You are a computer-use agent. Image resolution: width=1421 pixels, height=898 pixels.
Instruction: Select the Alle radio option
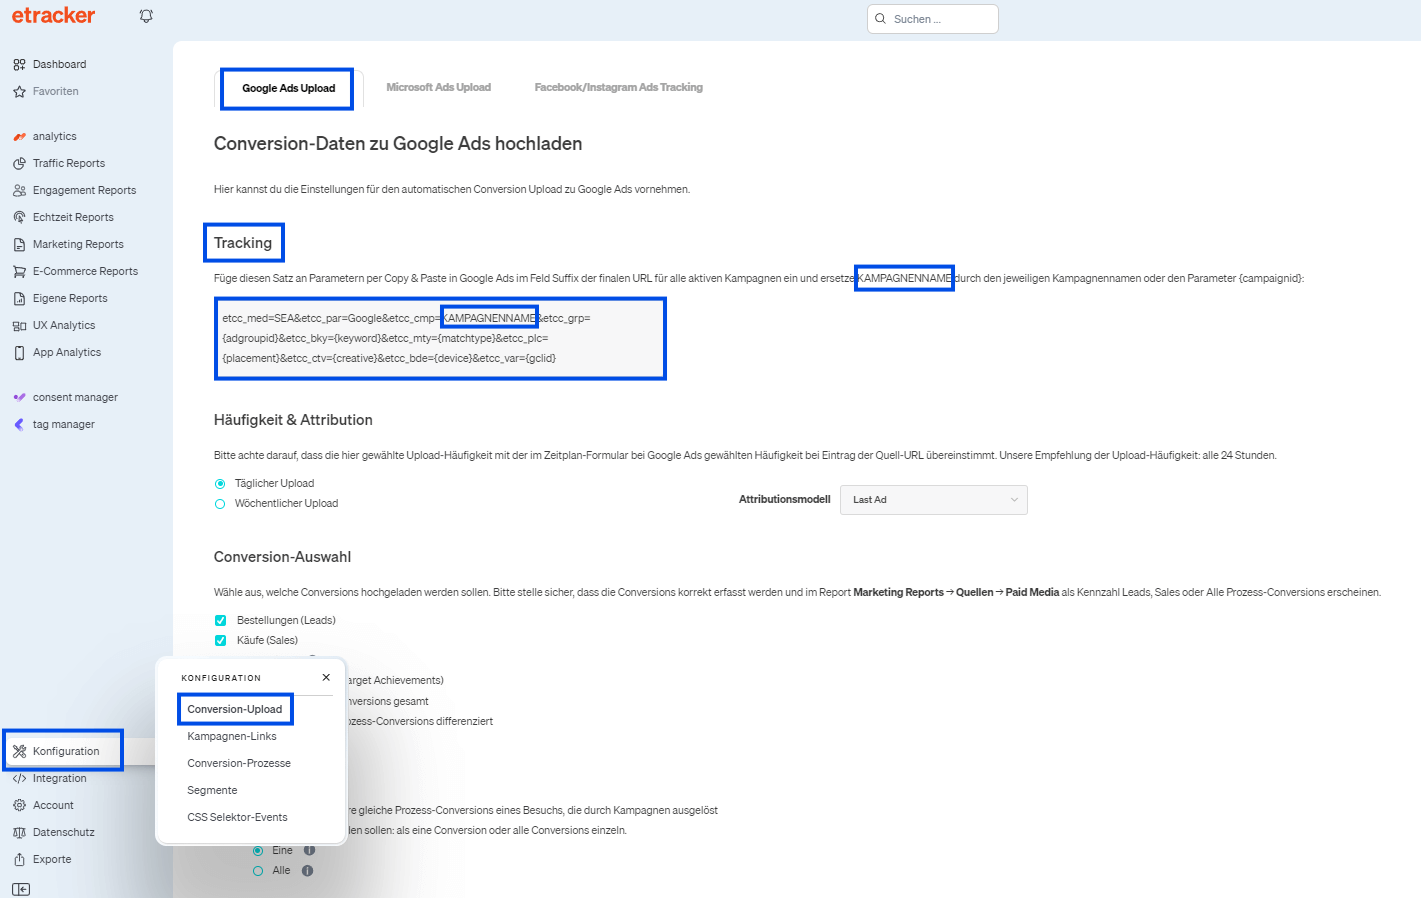pyautogui.click(x=258, y=870)
